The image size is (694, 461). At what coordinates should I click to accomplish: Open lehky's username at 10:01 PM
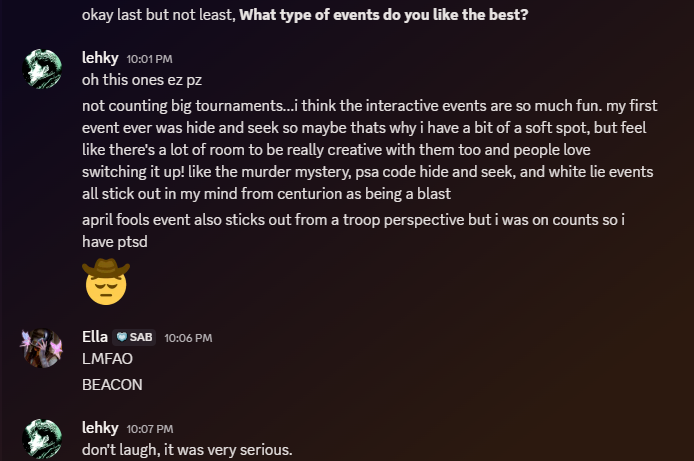pos(100,58)
